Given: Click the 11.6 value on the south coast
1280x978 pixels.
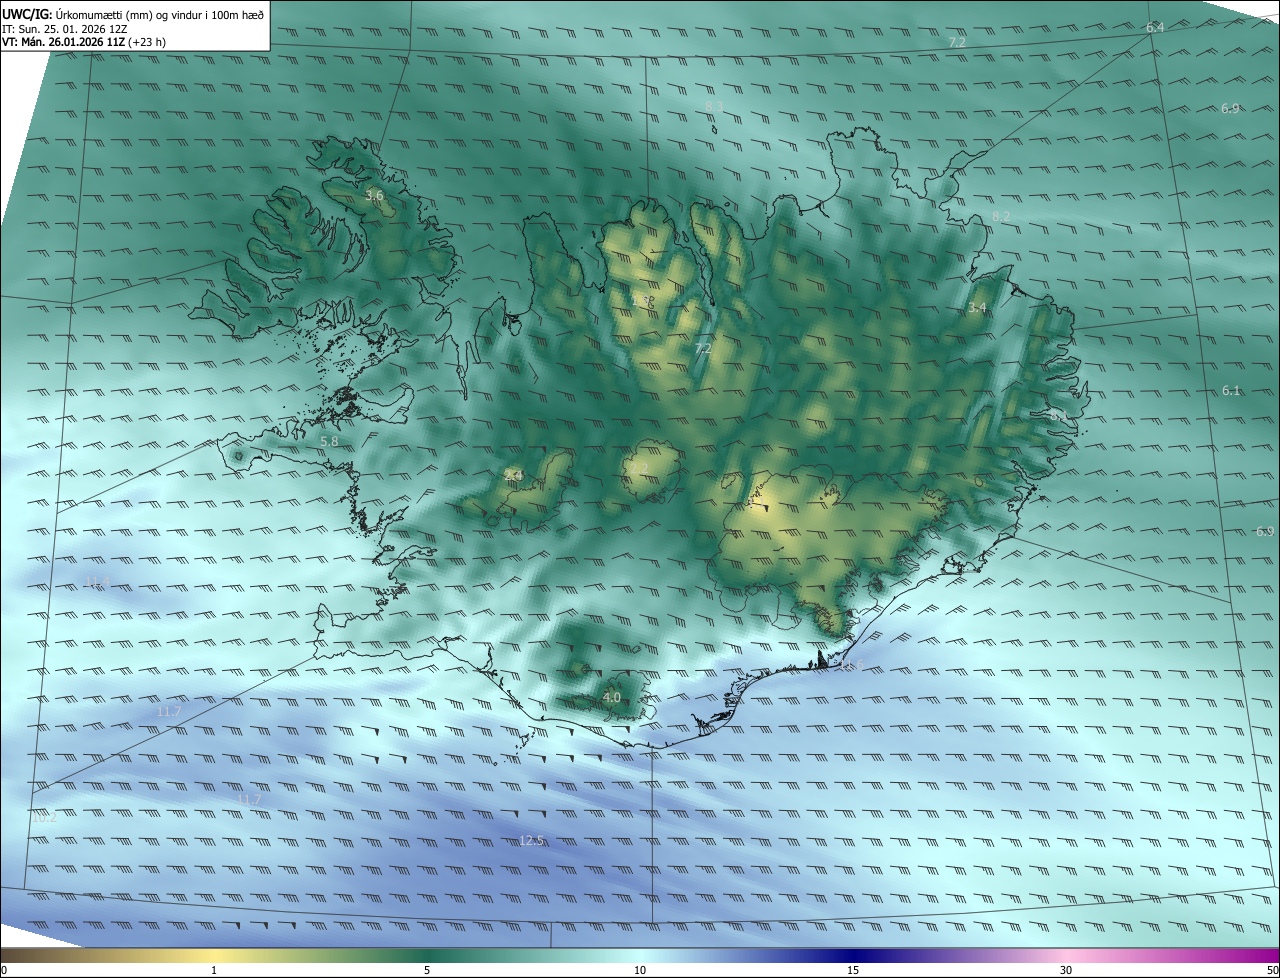Looking at the screenshot, I should pos(851,665).
